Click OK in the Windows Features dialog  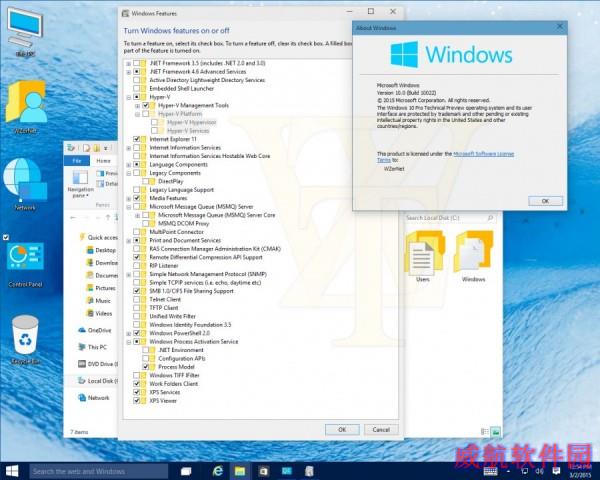(x=342, y=429)
